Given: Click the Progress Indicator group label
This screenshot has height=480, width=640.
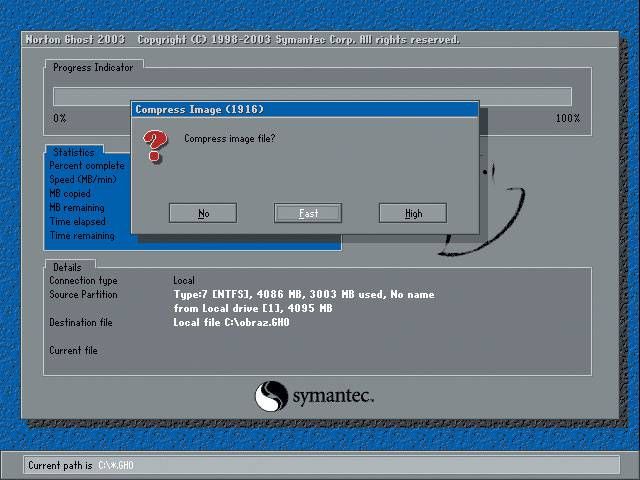Looking at the screenshot, I should coord(92,67).
